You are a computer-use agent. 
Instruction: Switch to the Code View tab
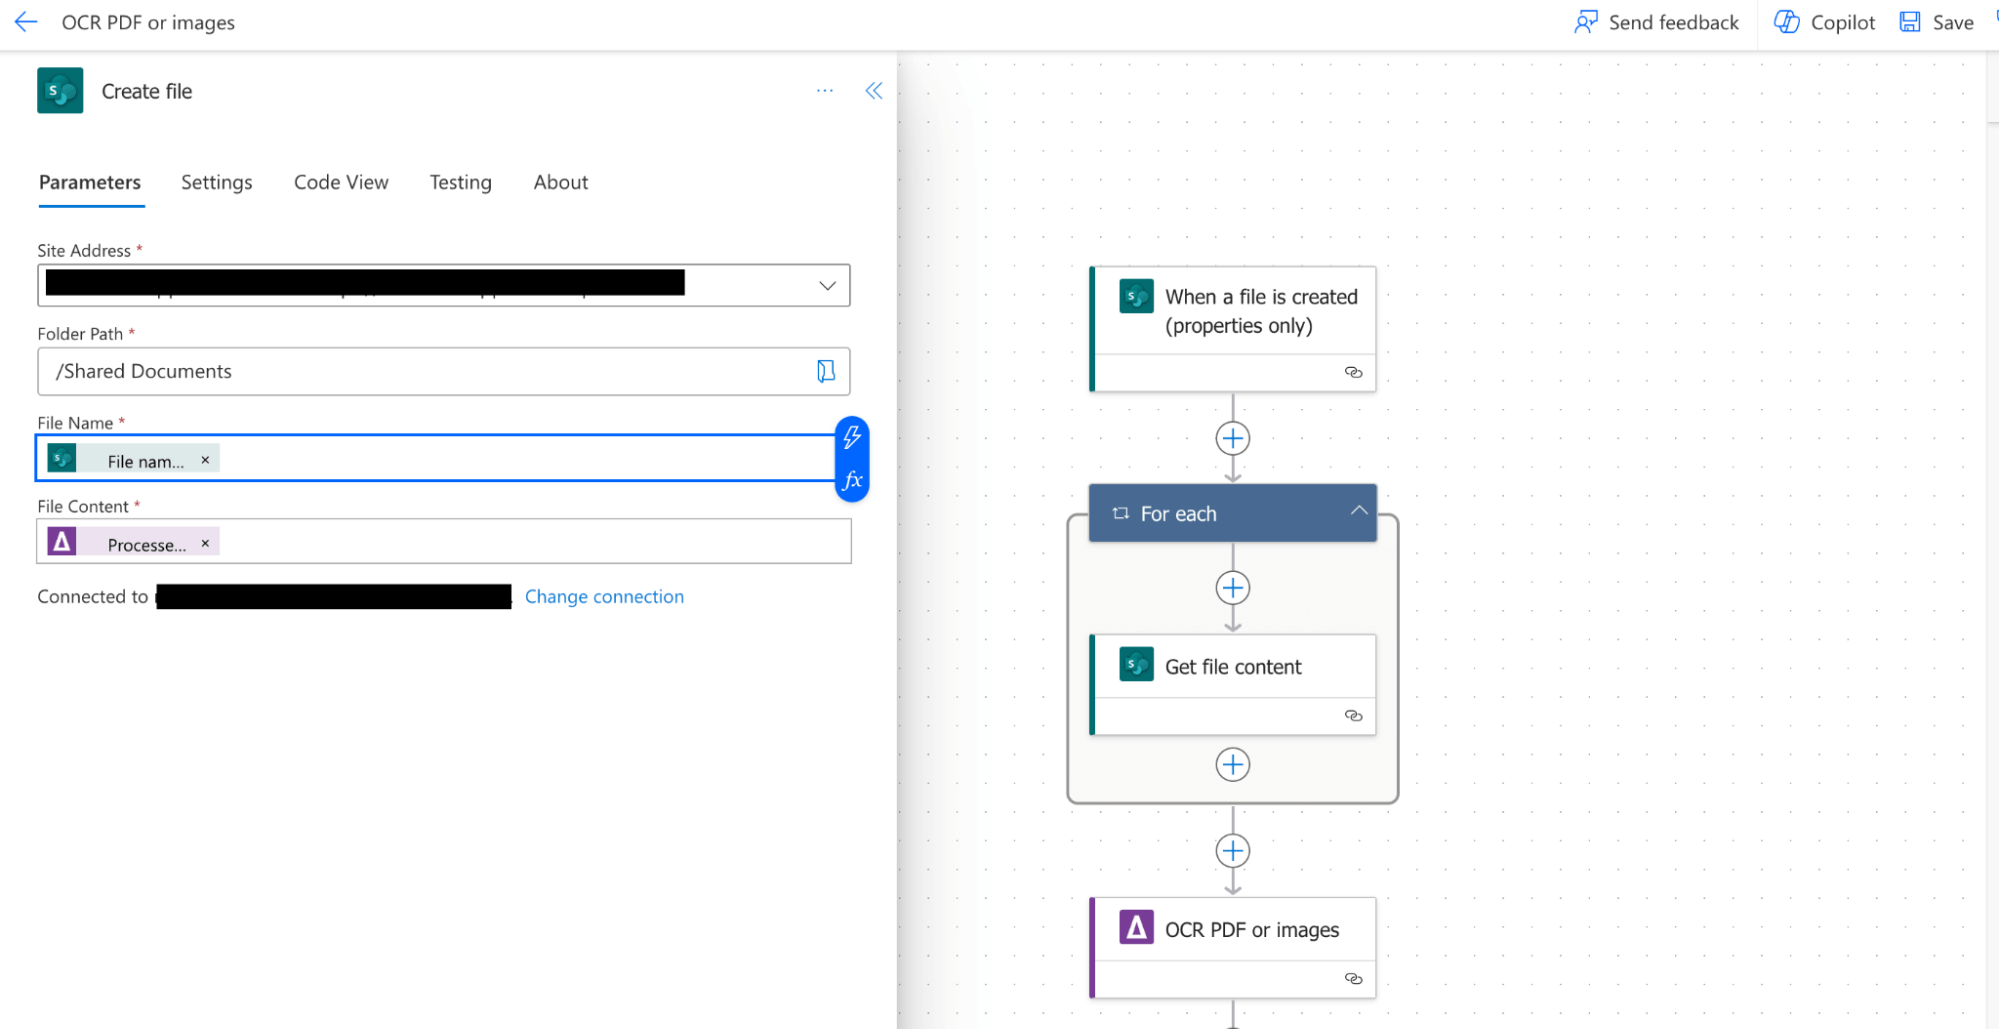point(340,182)
